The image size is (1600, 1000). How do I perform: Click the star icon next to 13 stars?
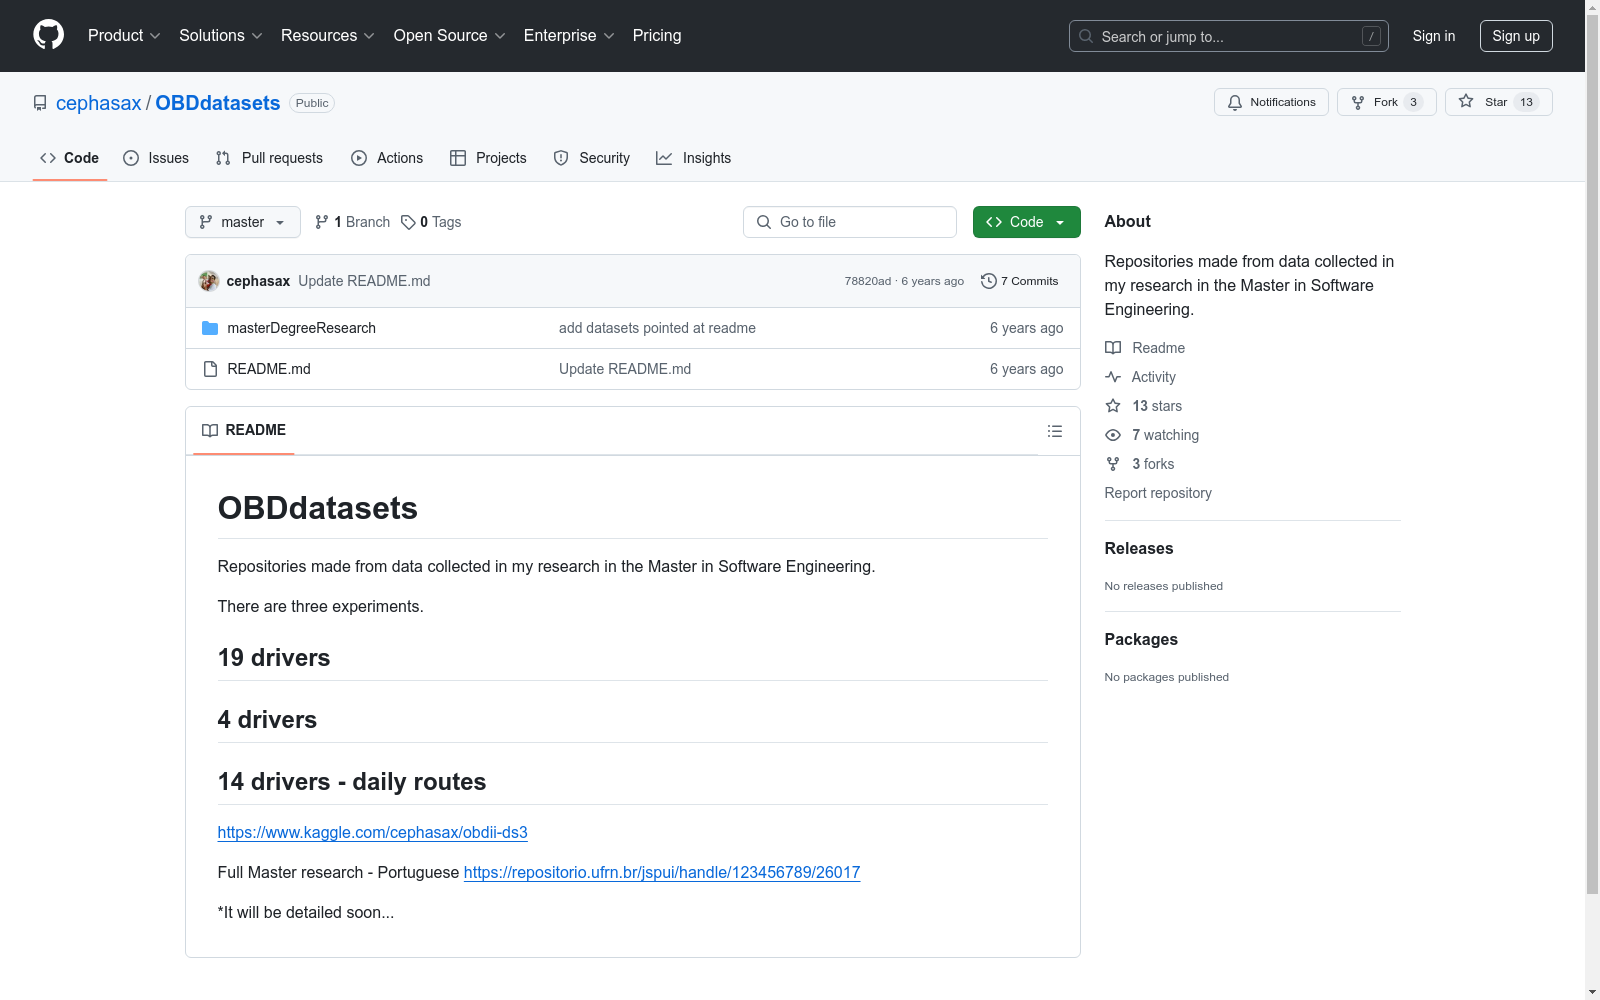click(x=1113, y=406)
